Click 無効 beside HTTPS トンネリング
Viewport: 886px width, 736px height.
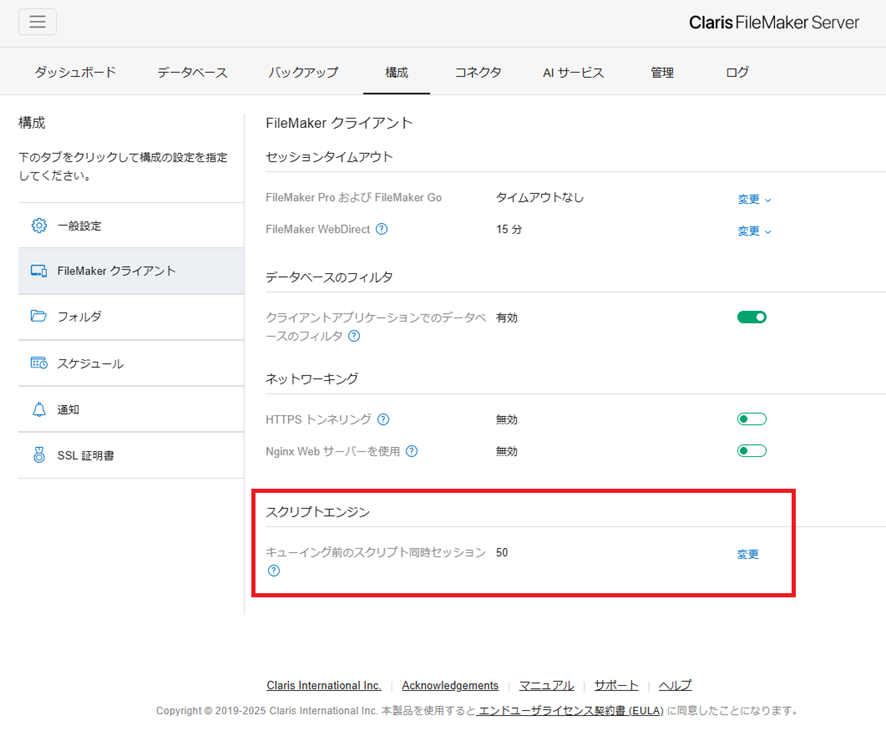point(506,419)
